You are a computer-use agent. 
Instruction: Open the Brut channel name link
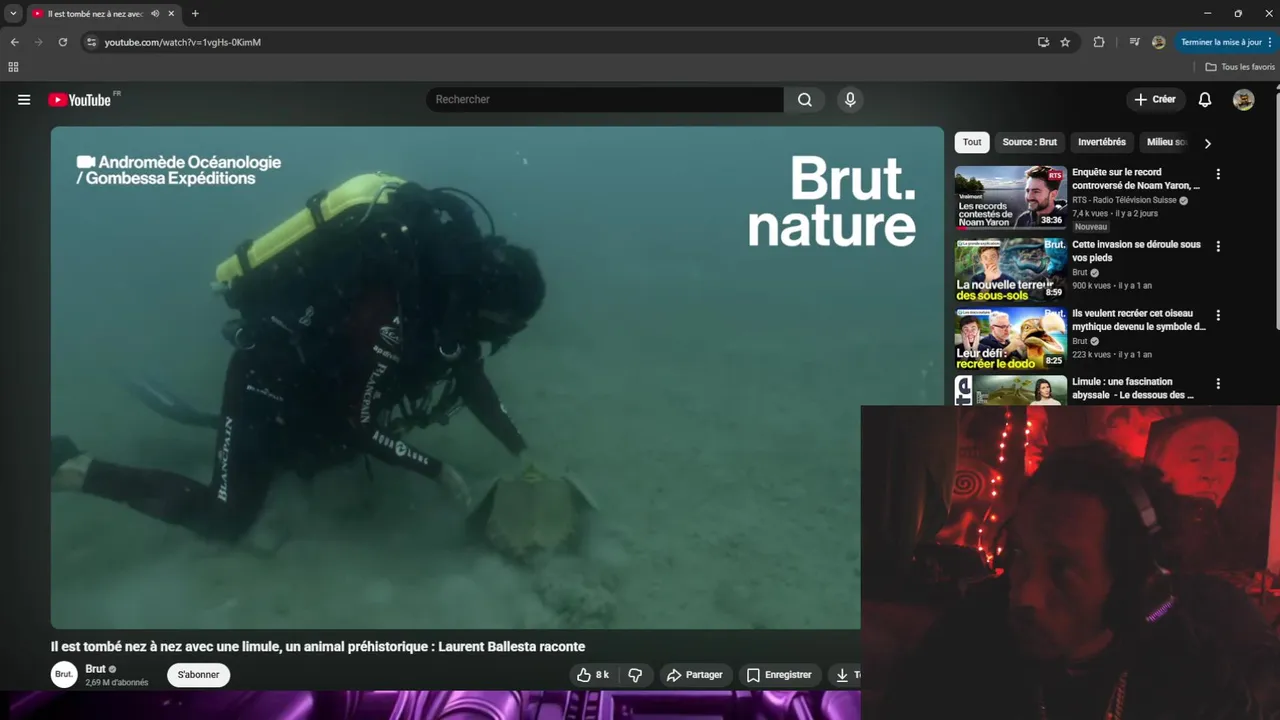pos(95,669)
